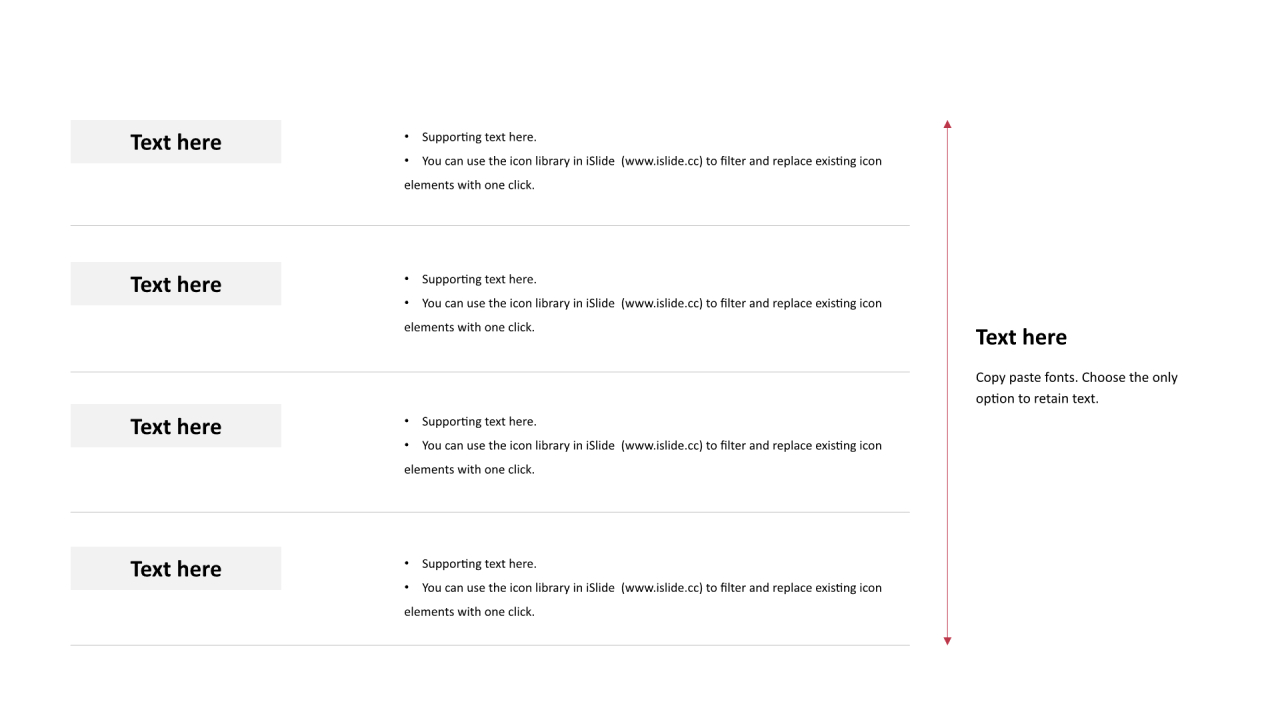Click 'elements with one click.' in the first row

[469, 185]
